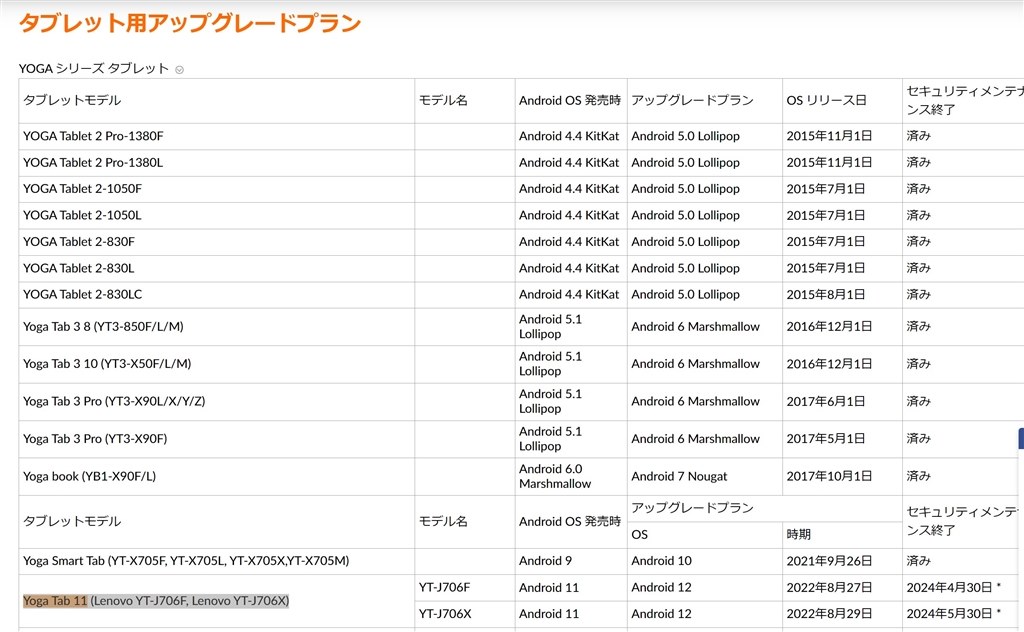Select Android 4.4 KitKat for Tablet 2-830LC

click(x=569, y=294)
